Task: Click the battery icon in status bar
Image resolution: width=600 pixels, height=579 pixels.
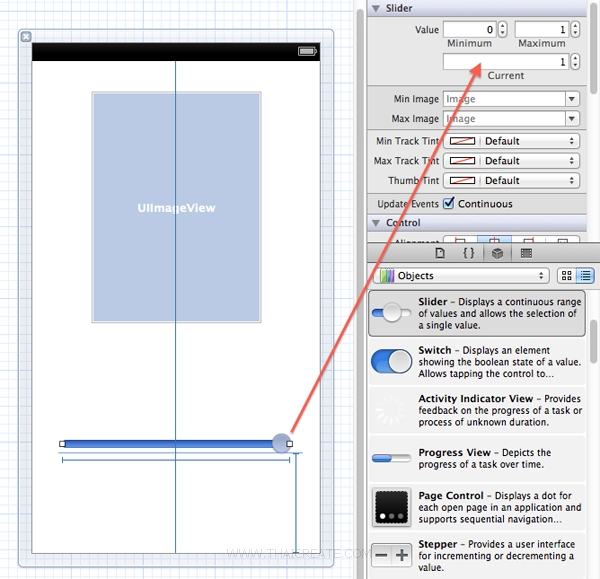Action: coord(307,51)
